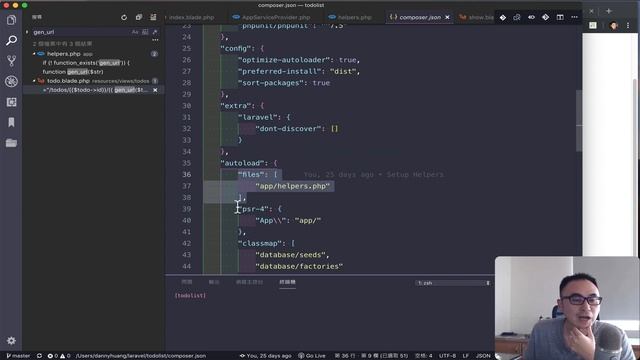The width and height of the screenshot is (640, 360).
Task: Toggle the eye file annotations icon
Action: click(531, 17)
